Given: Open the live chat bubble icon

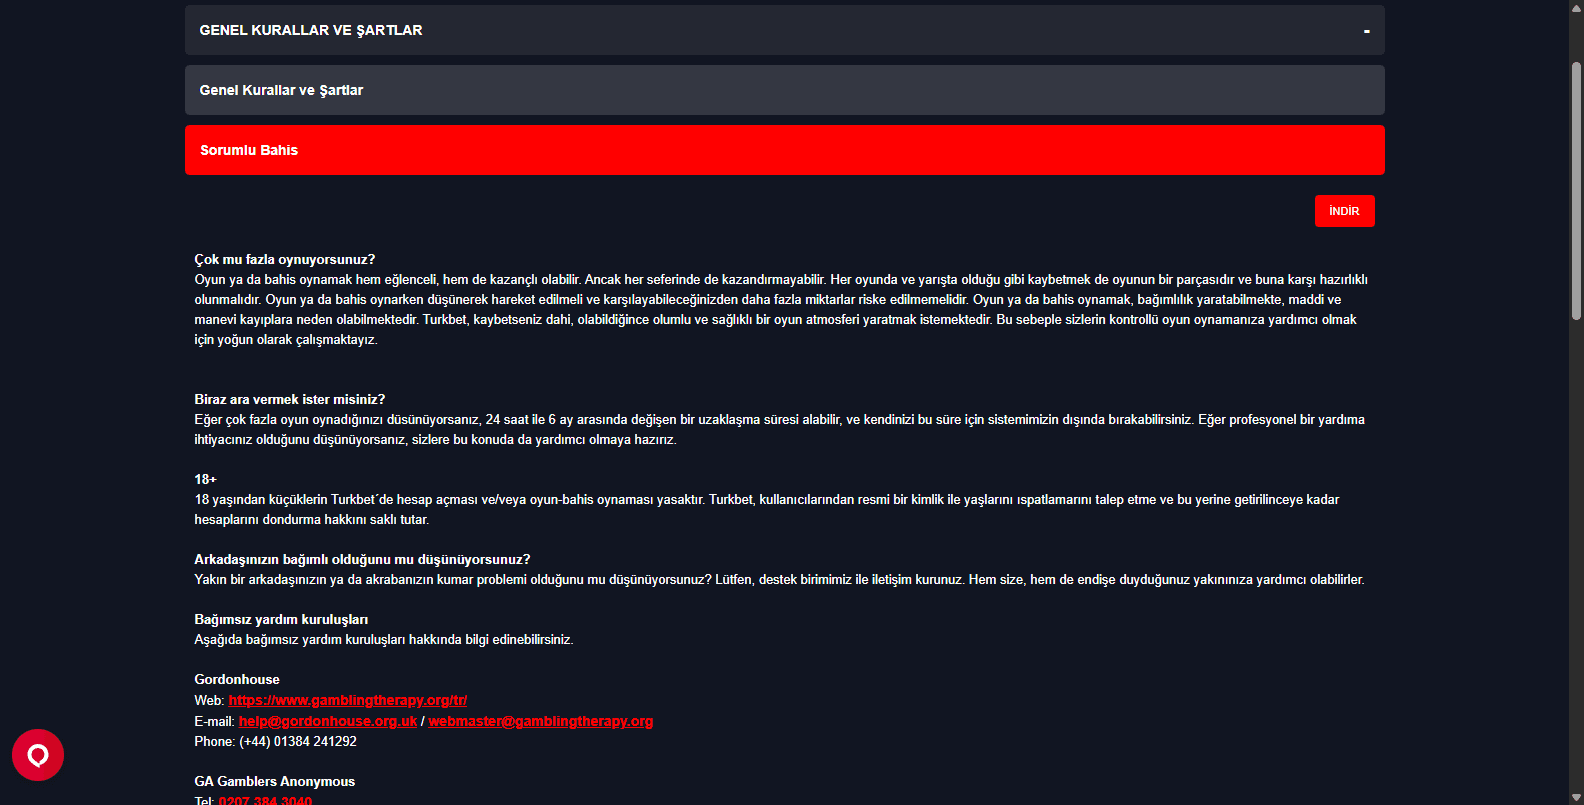Looking at the screenshot, I should (x=38, y=755).
